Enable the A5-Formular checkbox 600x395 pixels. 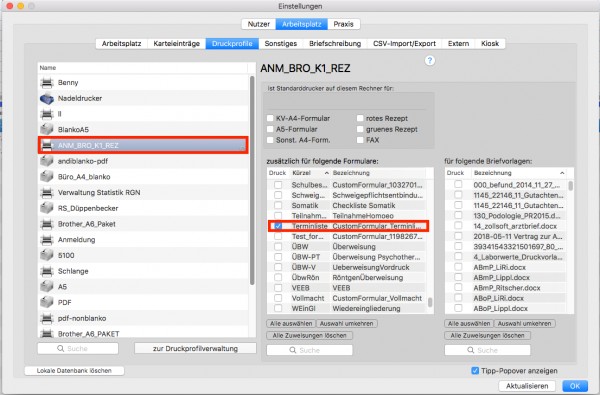pos(270,129)
